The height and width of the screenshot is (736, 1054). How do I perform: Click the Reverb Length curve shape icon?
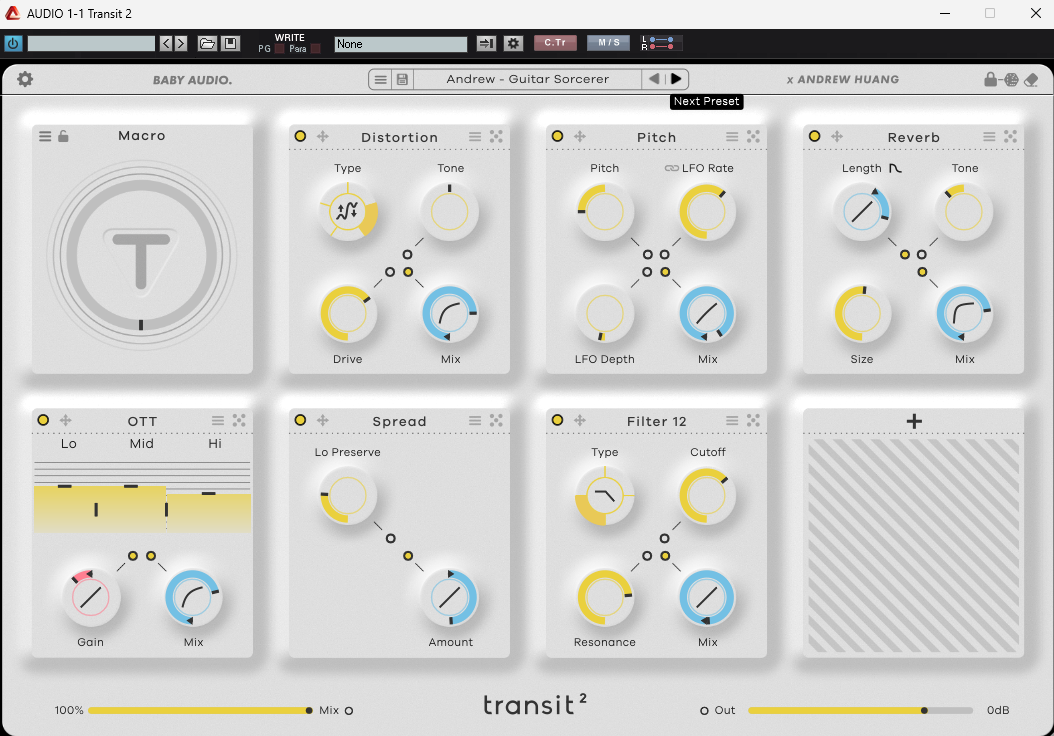(895, 168)
